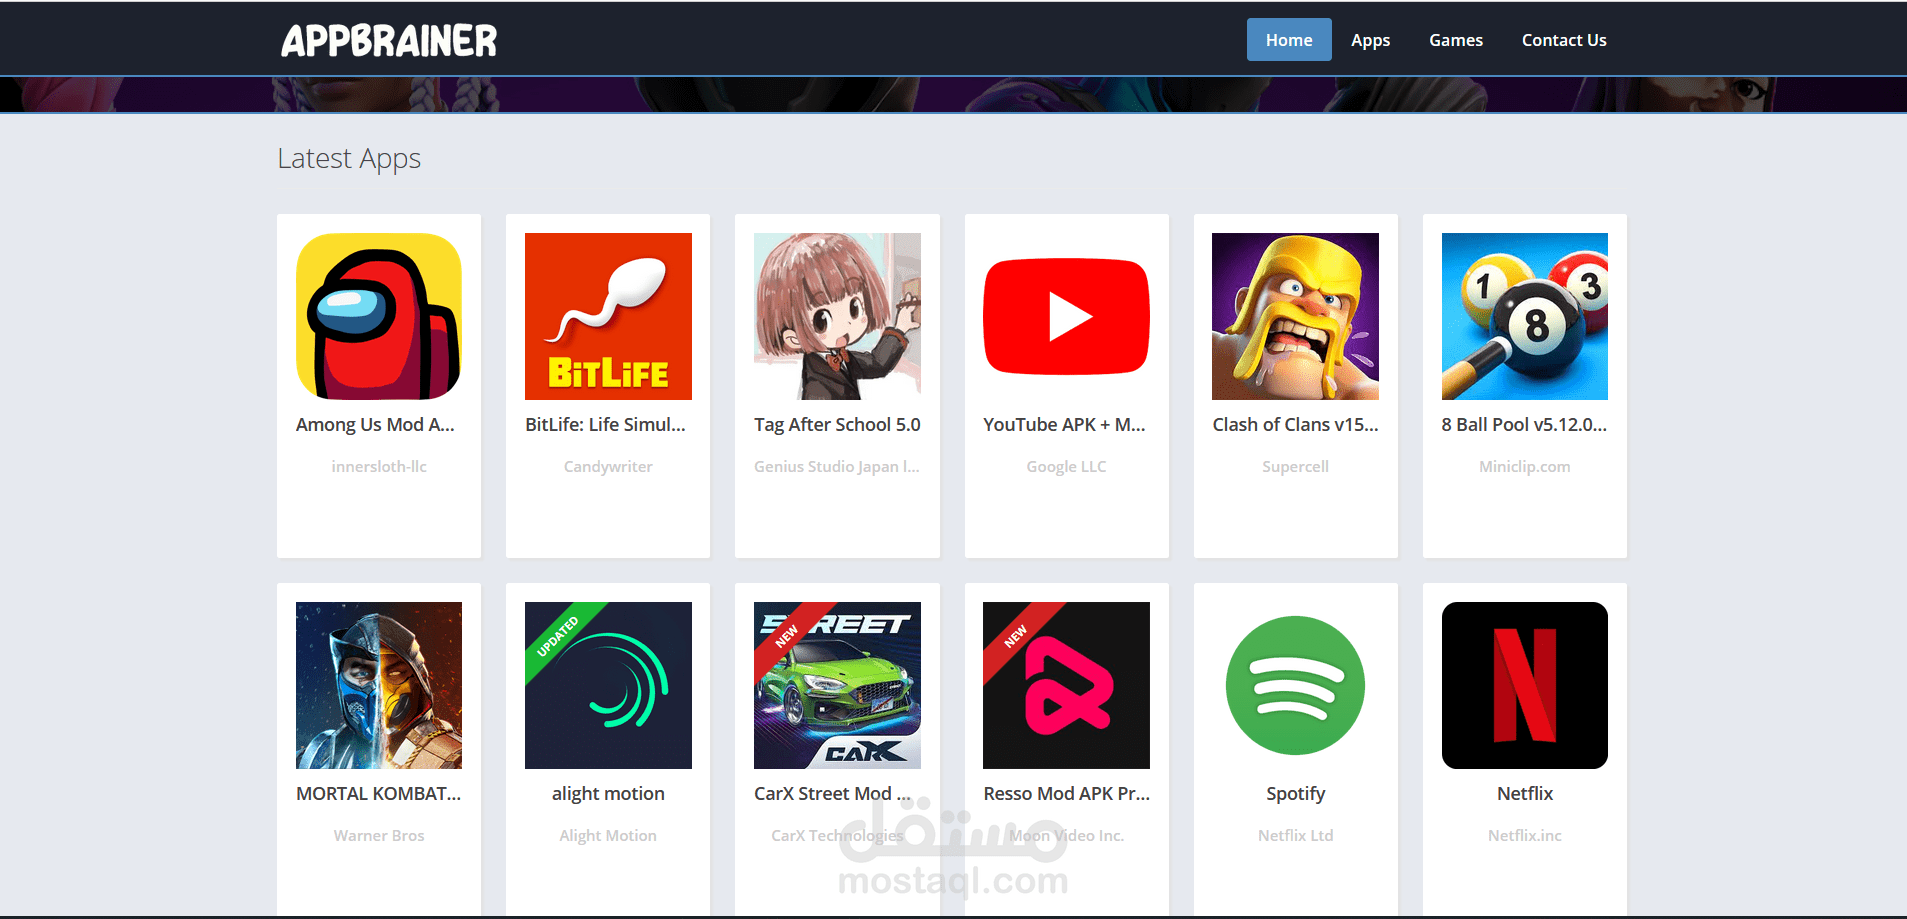The width and height of the screenshot is (1907, 919).
Task: Click the NEW ribbon on CarX Street
Action: click(x=787, y=635)
